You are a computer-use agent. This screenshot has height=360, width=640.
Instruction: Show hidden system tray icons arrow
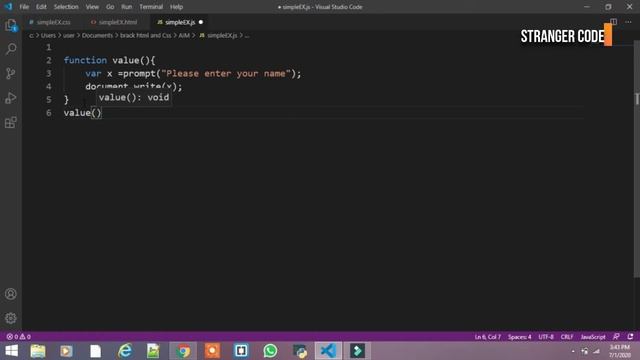pos(573,351)
